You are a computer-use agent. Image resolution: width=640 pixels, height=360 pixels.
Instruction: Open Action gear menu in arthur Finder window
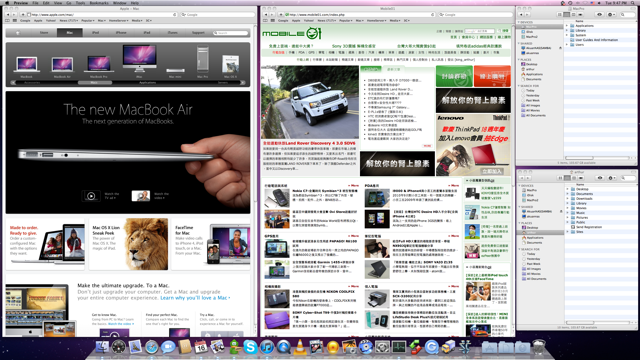point(611,178)
